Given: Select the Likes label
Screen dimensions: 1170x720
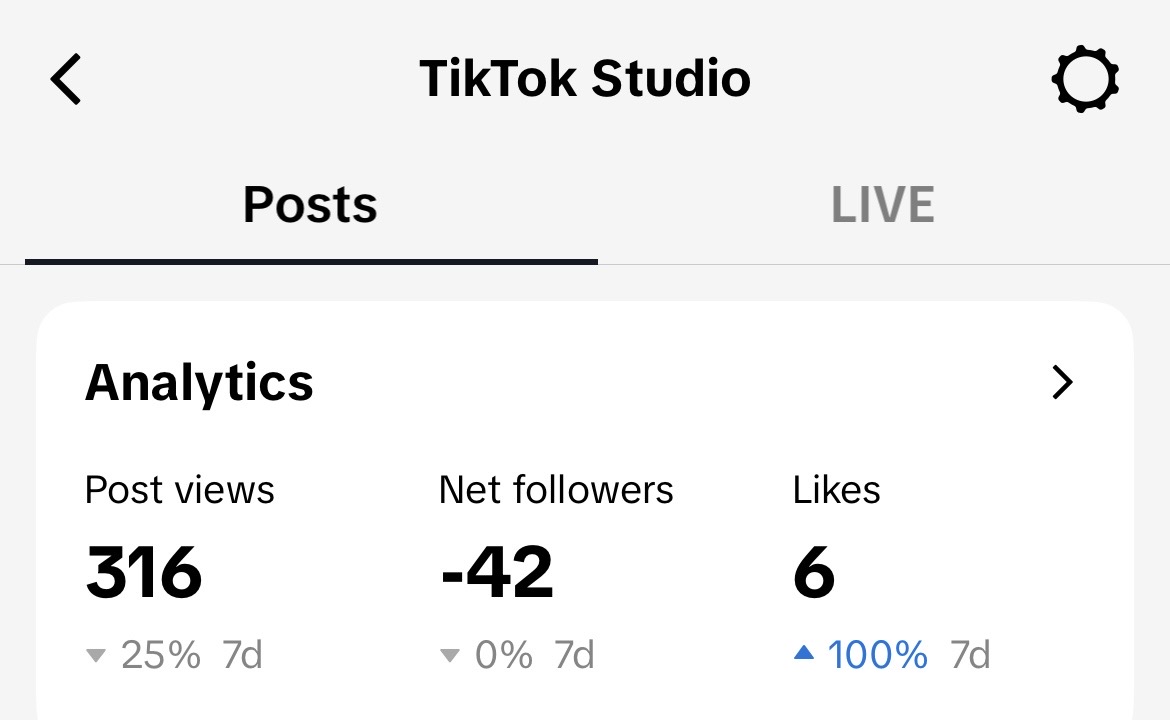Looking at the screenshot, I should (837, 490).
